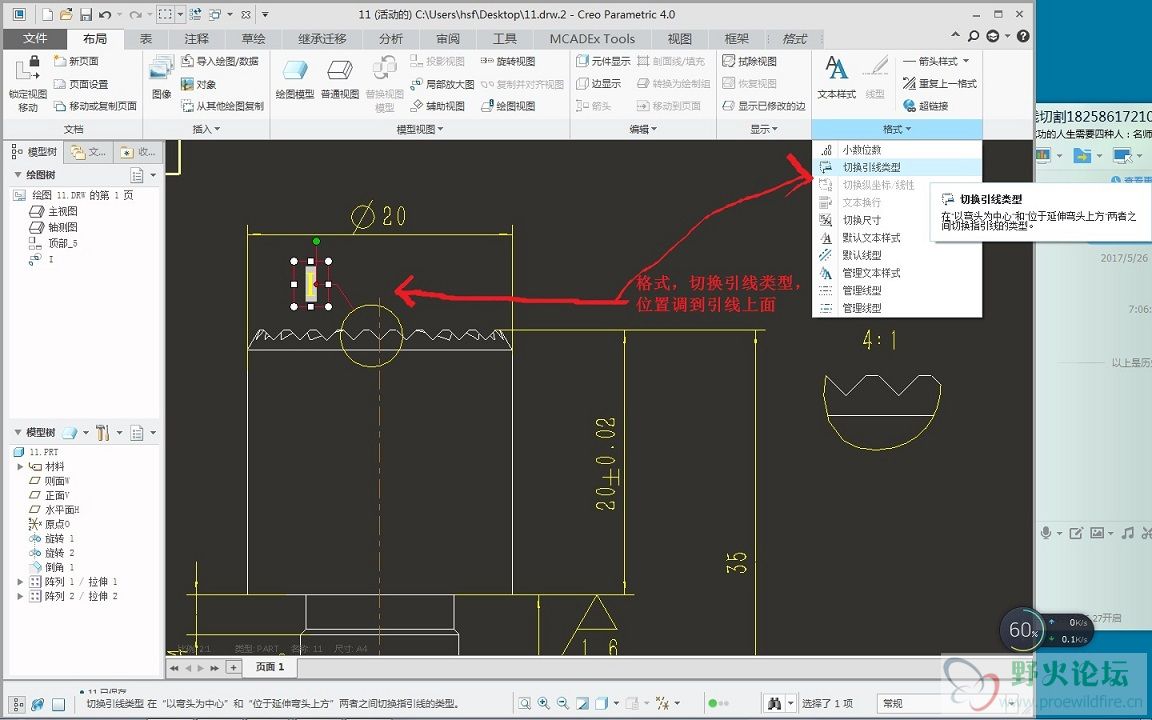Click the tree tool settings hammer icon
This screenshot has height=720, width=1152.
102,433
